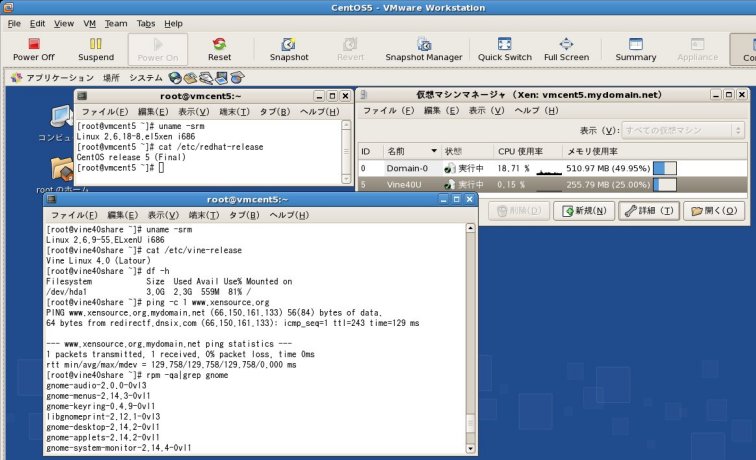Click the 開く(O) button
Screen dimensions: 756x460
click(714, 211)
